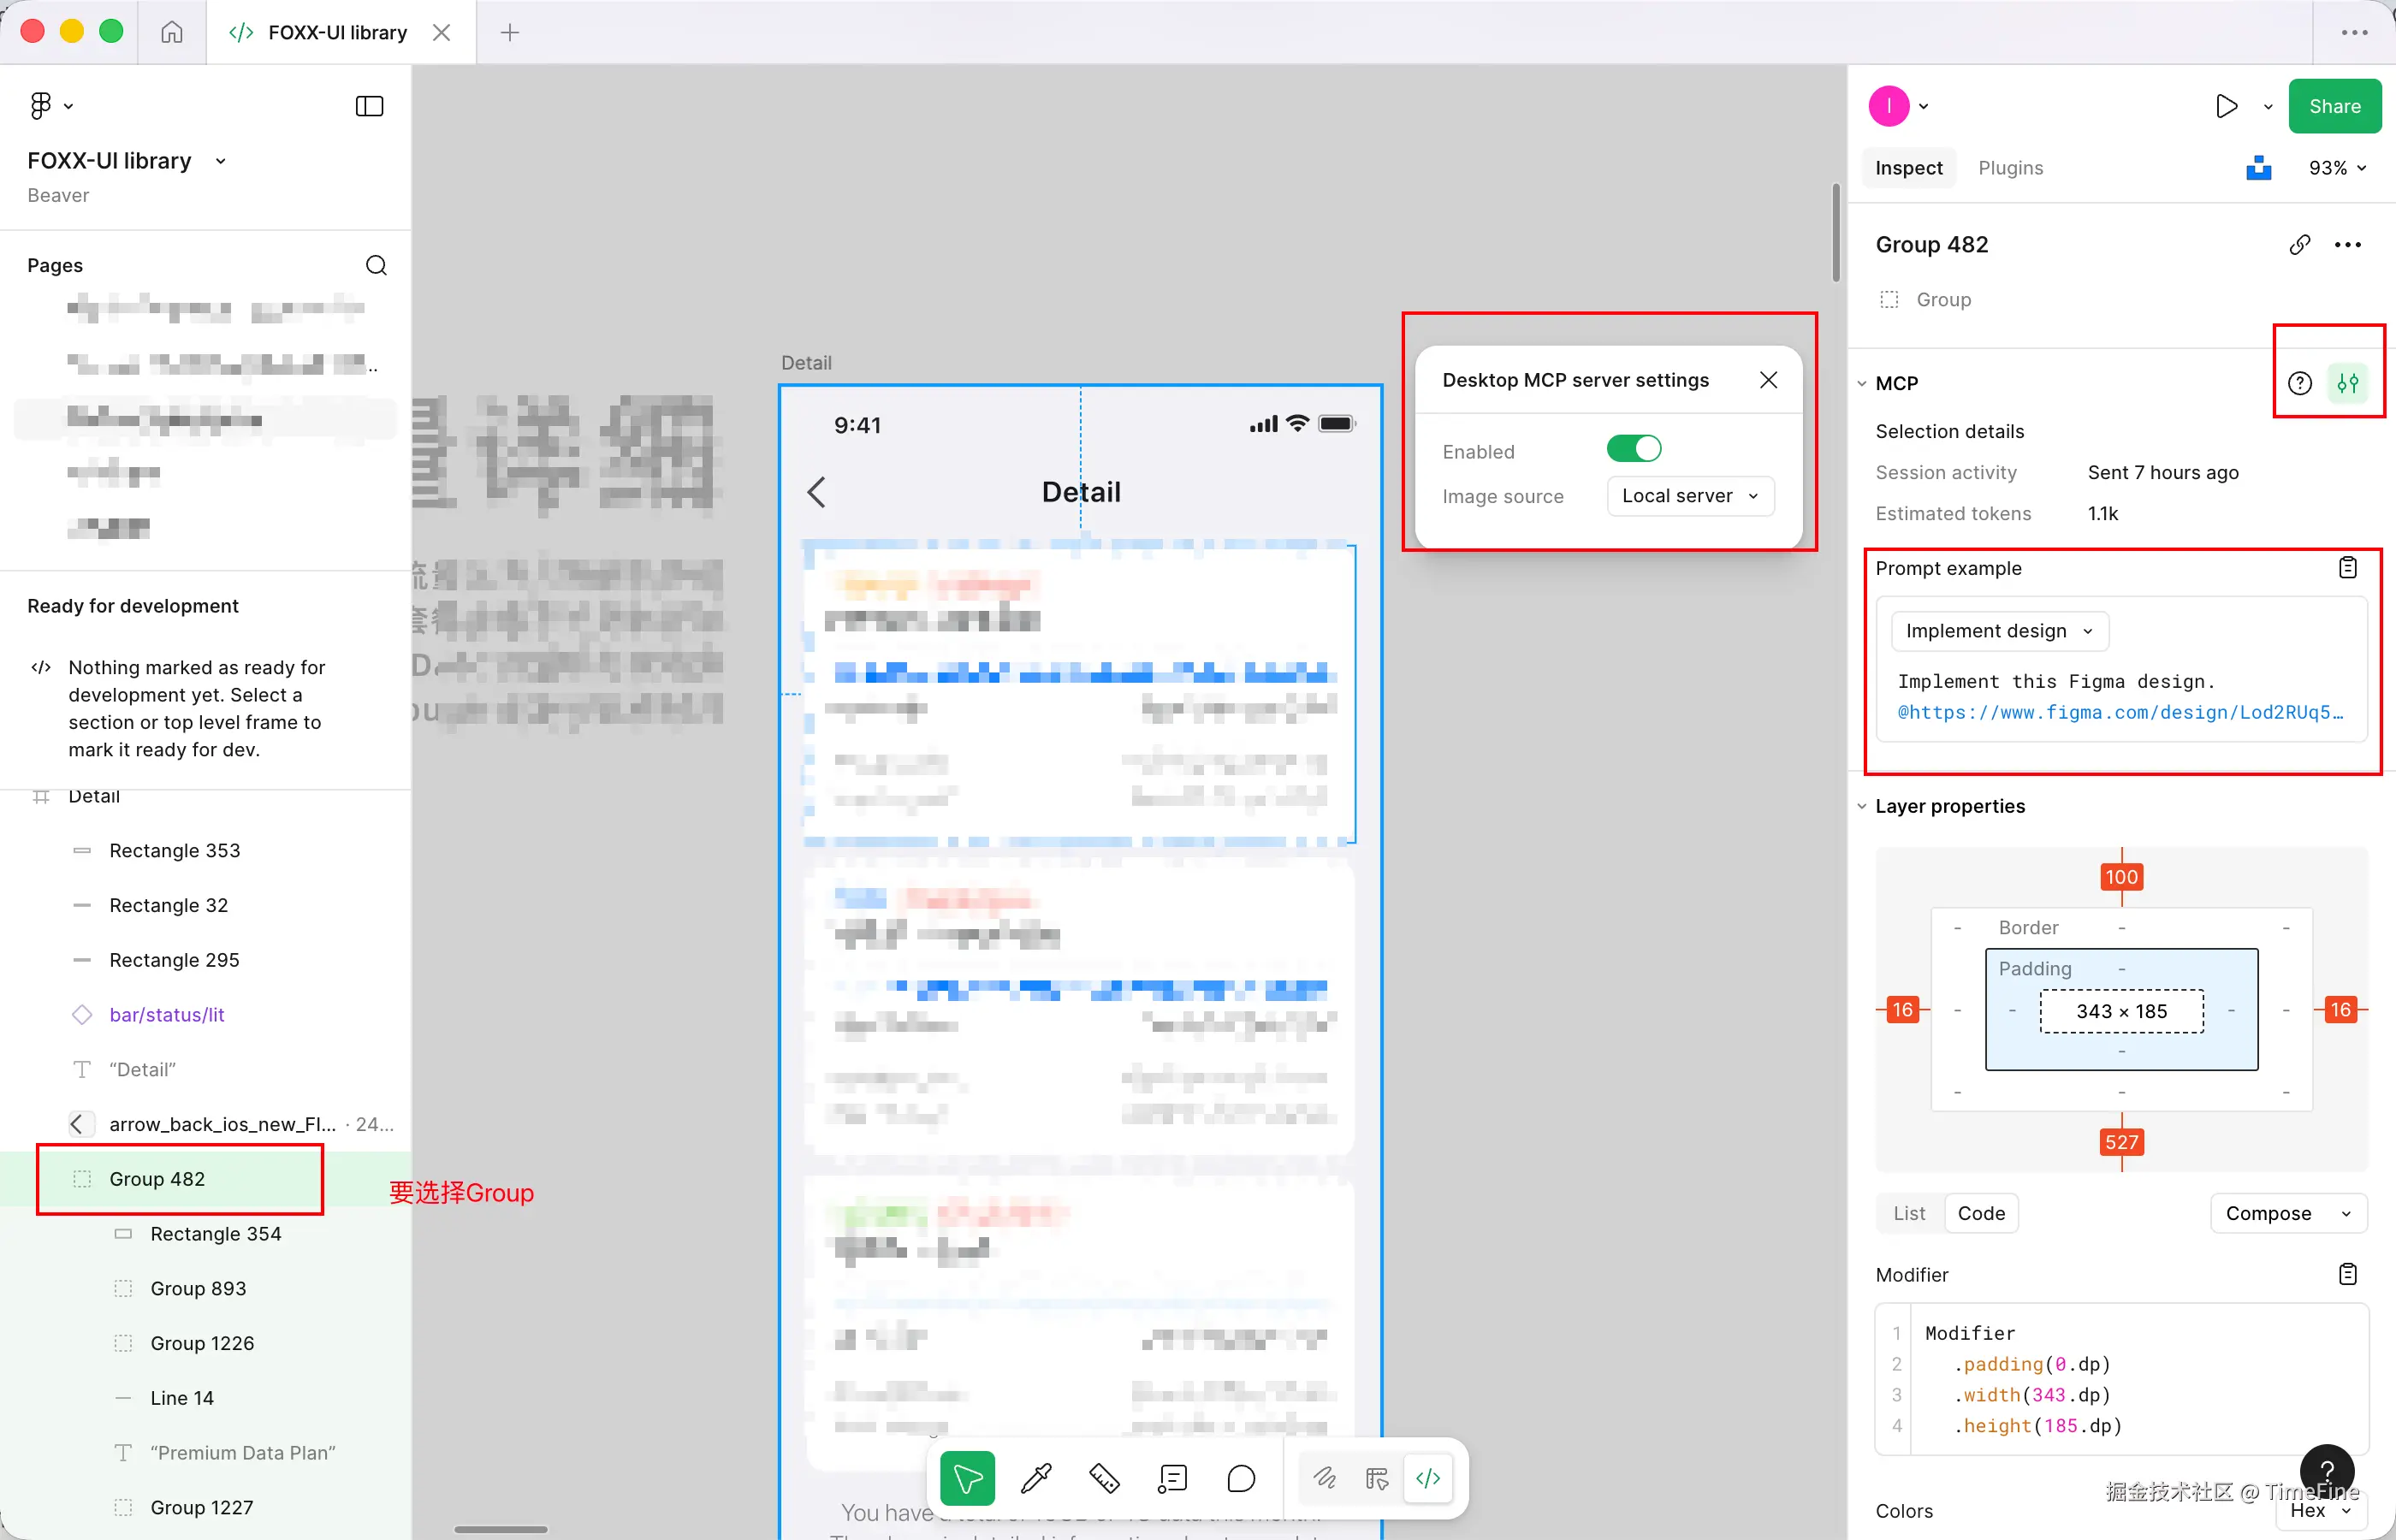Open the Implement design prompt dropdown
Image resolution: width=2396 pixels, height=1540 pixels.
point(1998,631)
